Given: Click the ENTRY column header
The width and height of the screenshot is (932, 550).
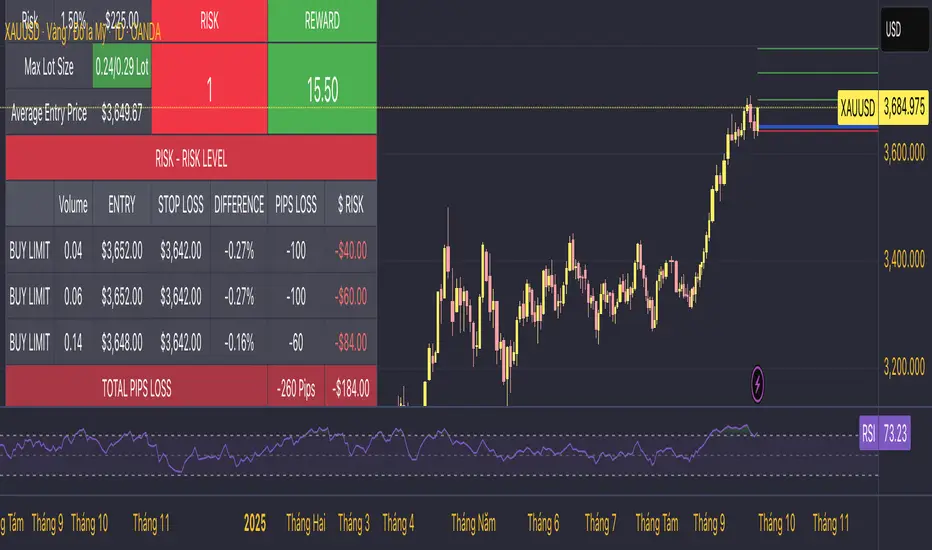Looking at the screenshot, I should pyautogui.click(x=122, y=205).
